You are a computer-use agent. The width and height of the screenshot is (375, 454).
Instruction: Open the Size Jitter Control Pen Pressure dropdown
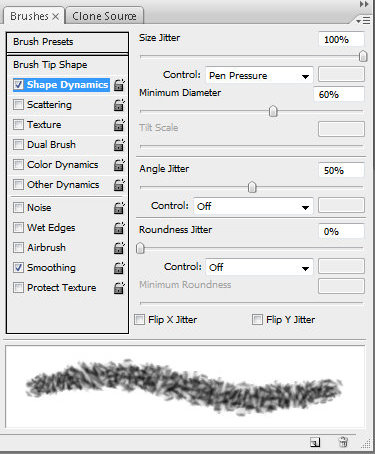pyautogui.click(x=259, y=75)
